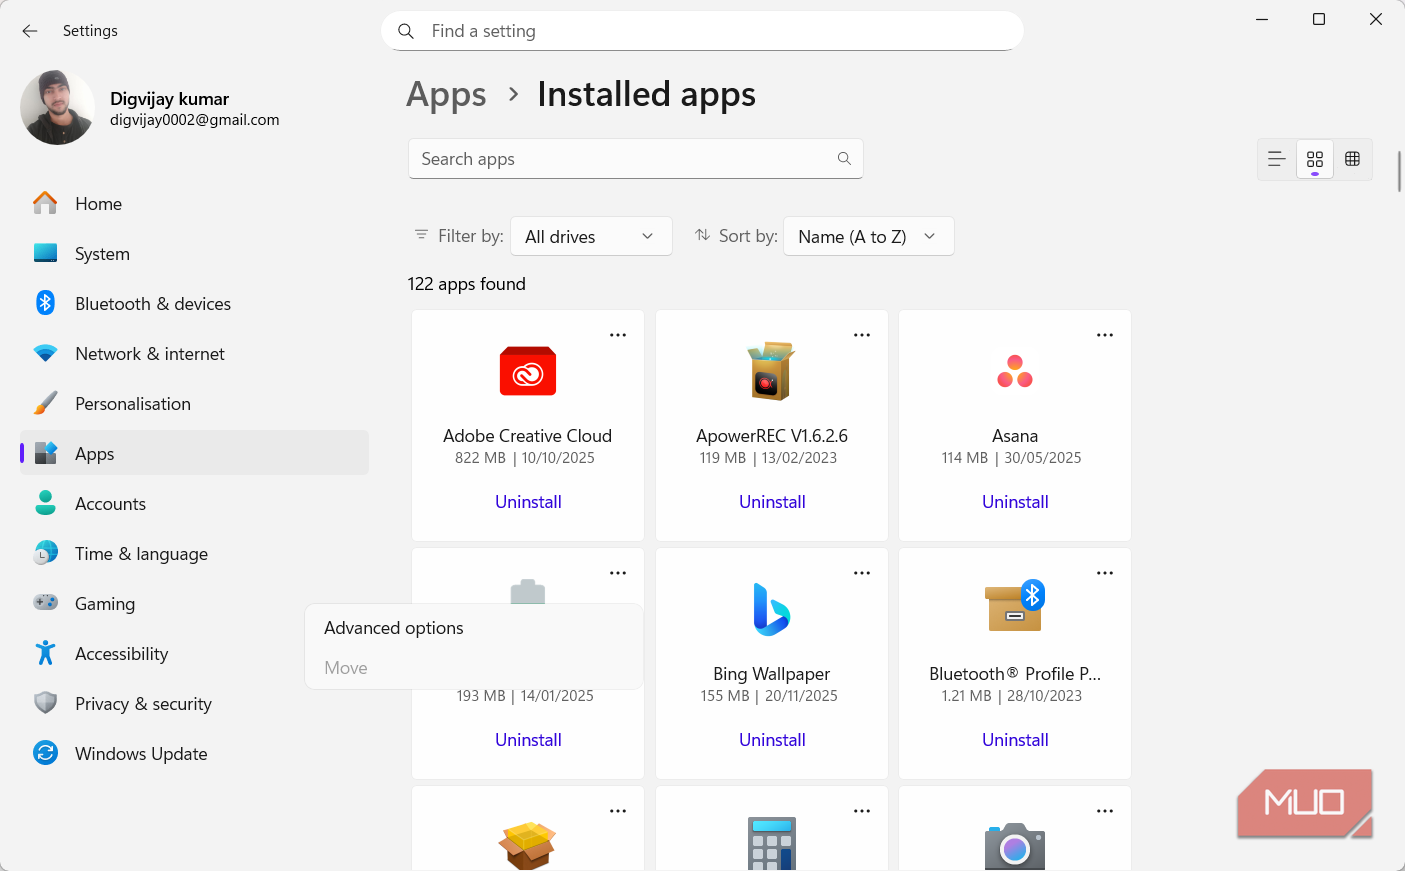This screenshot has width=1405, height=871.
Task: Focus the Find a setting search box
Action: tap(702, 31)
